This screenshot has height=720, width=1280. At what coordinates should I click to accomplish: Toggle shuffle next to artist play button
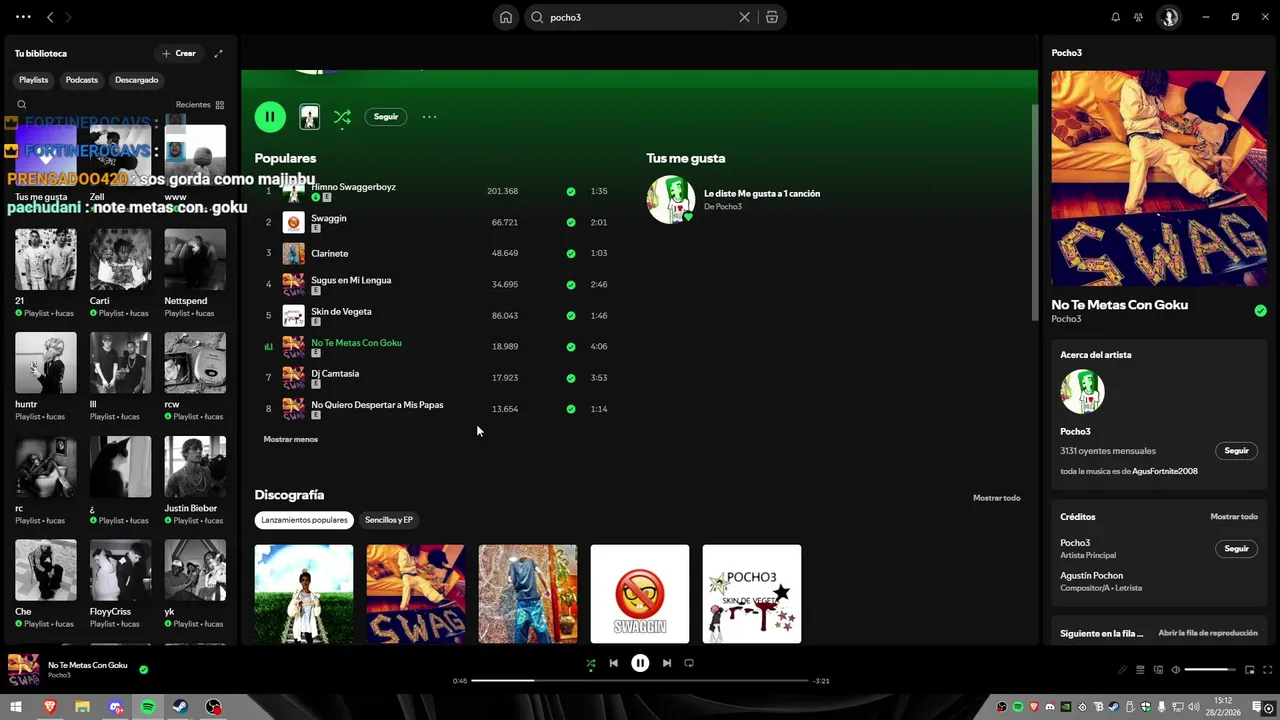tap(342, 117)
